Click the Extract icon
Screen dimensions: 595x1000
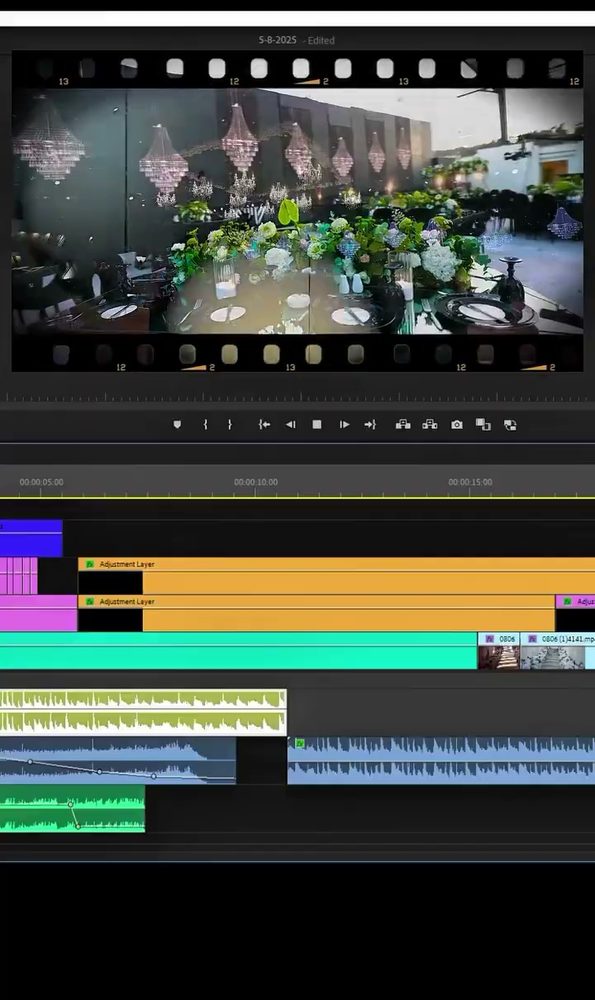pyautogui.click(x=430, y=424)
